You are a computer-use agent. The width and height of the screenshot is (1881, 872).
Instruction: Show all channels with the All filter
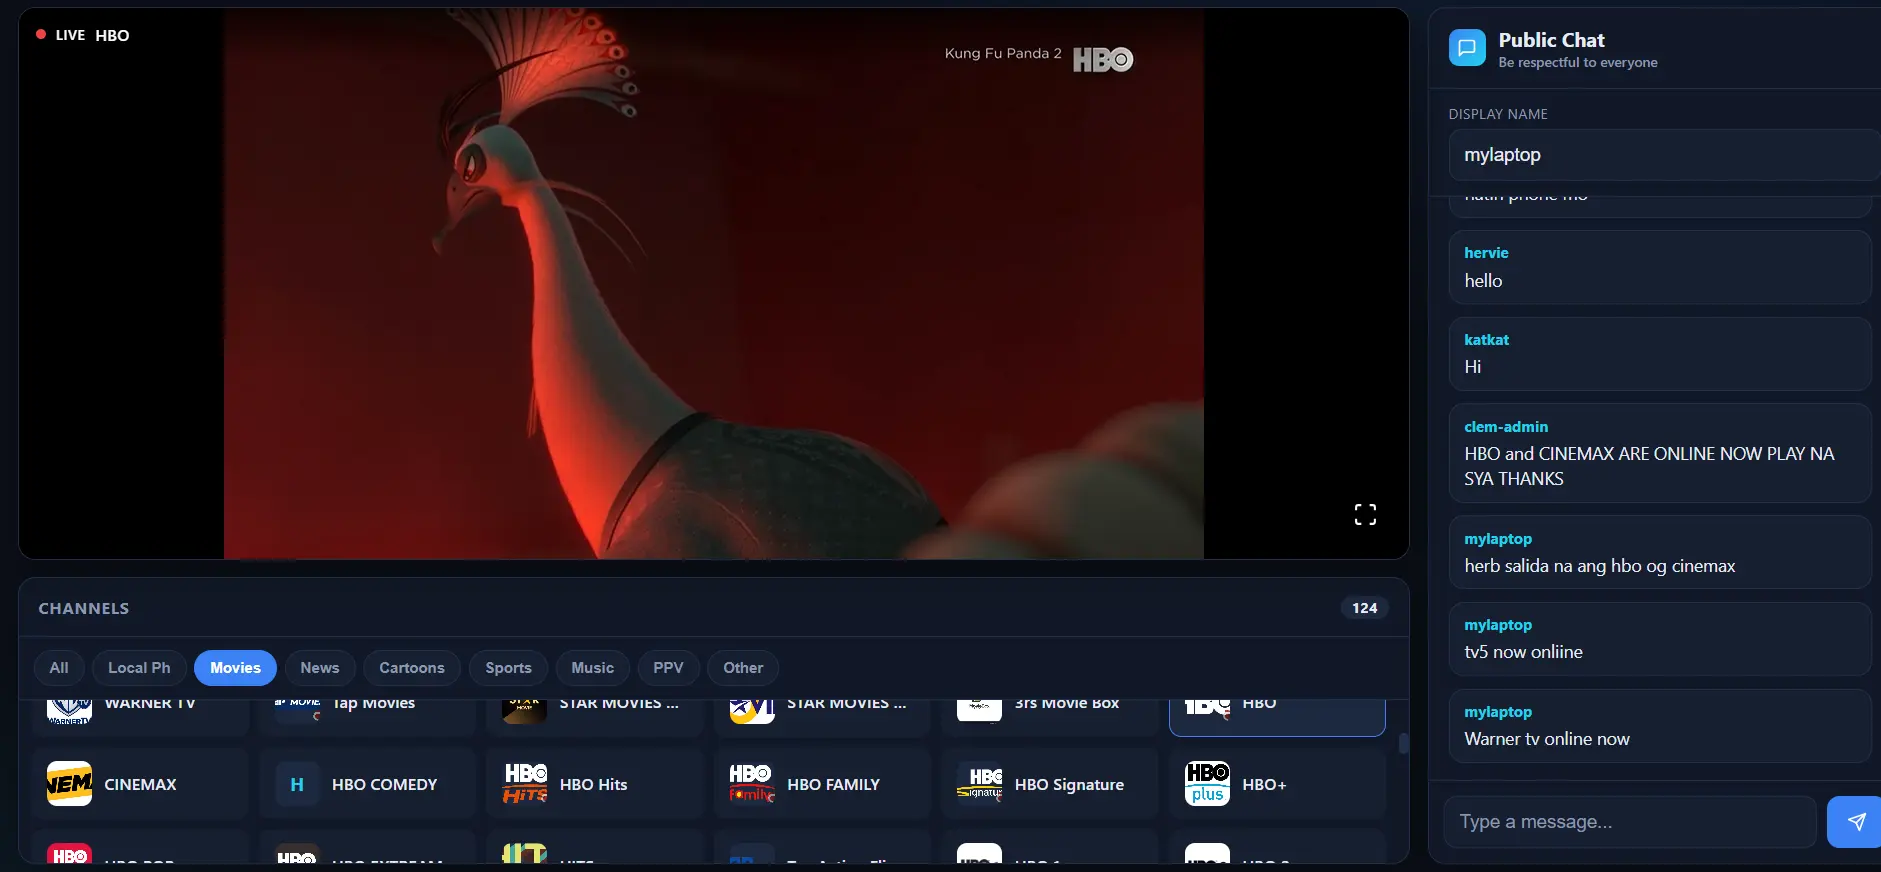pos(59,668)
